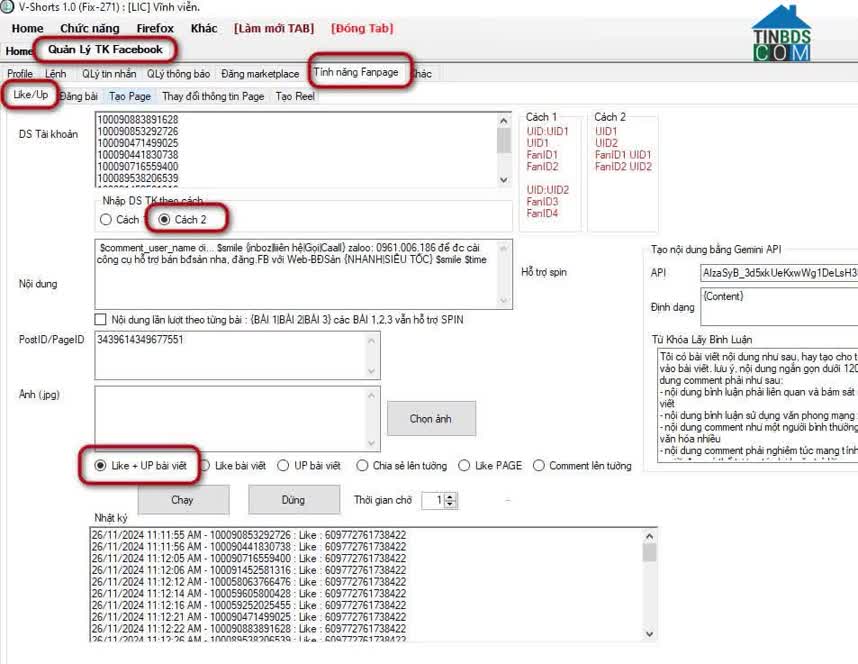
Task: Select the Tạo Page sub-tab
Action: point(130,96)
